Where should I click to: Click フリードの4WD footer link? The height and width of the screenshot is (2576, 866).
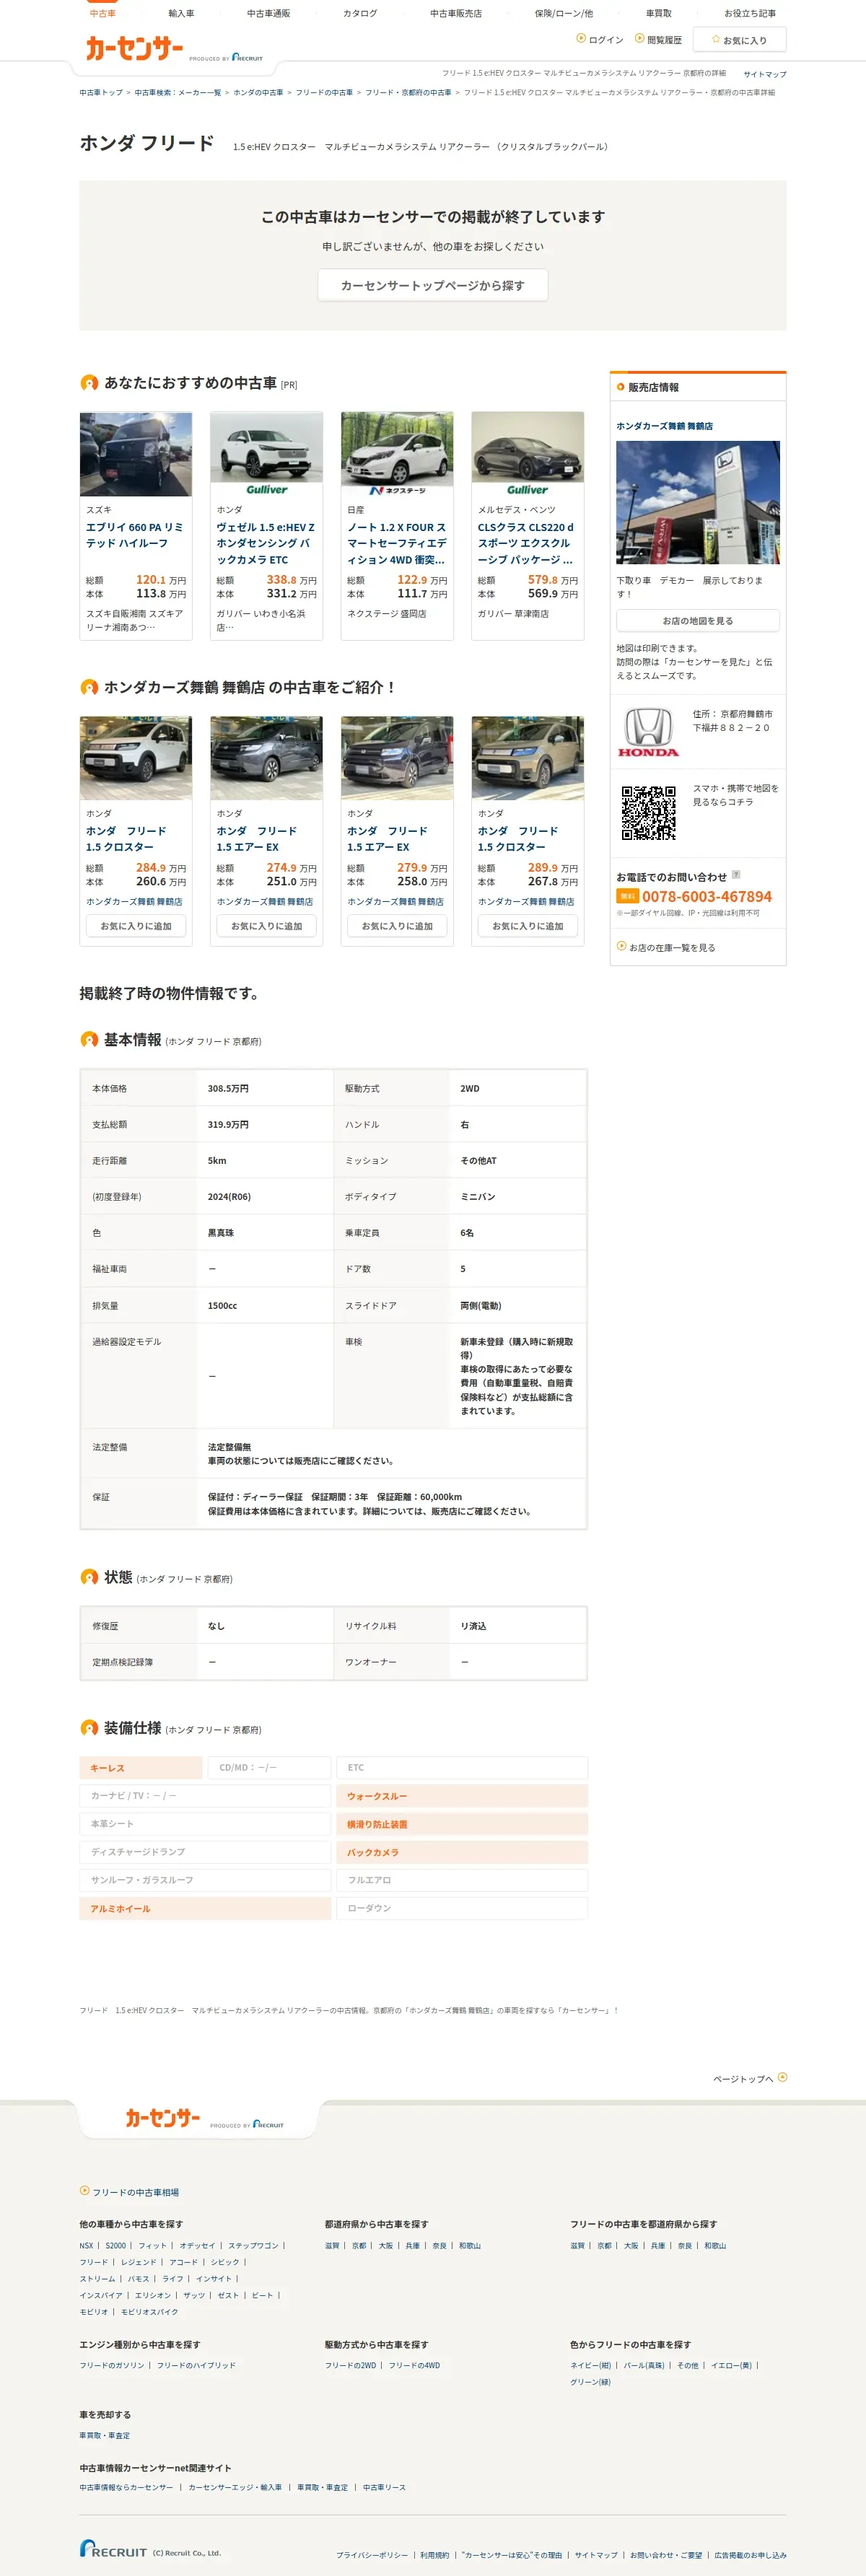pyautogui.click(x=414, y=2365)
